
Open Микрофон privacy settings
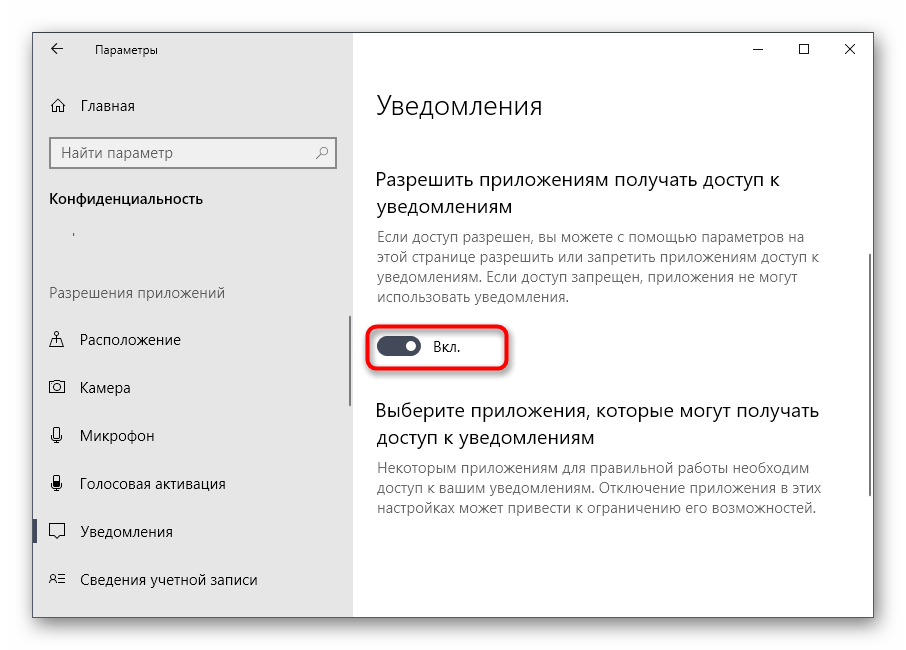117,436
